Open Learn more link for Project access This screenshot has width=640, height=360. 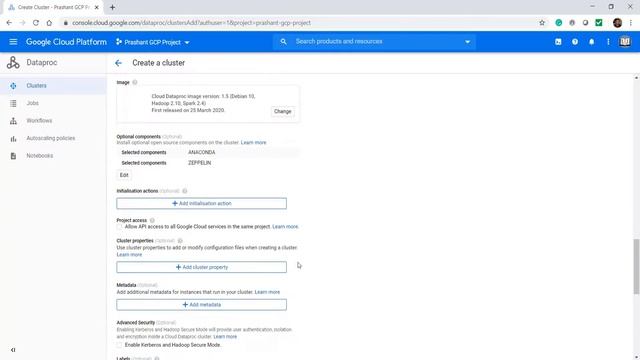(285, 227)
